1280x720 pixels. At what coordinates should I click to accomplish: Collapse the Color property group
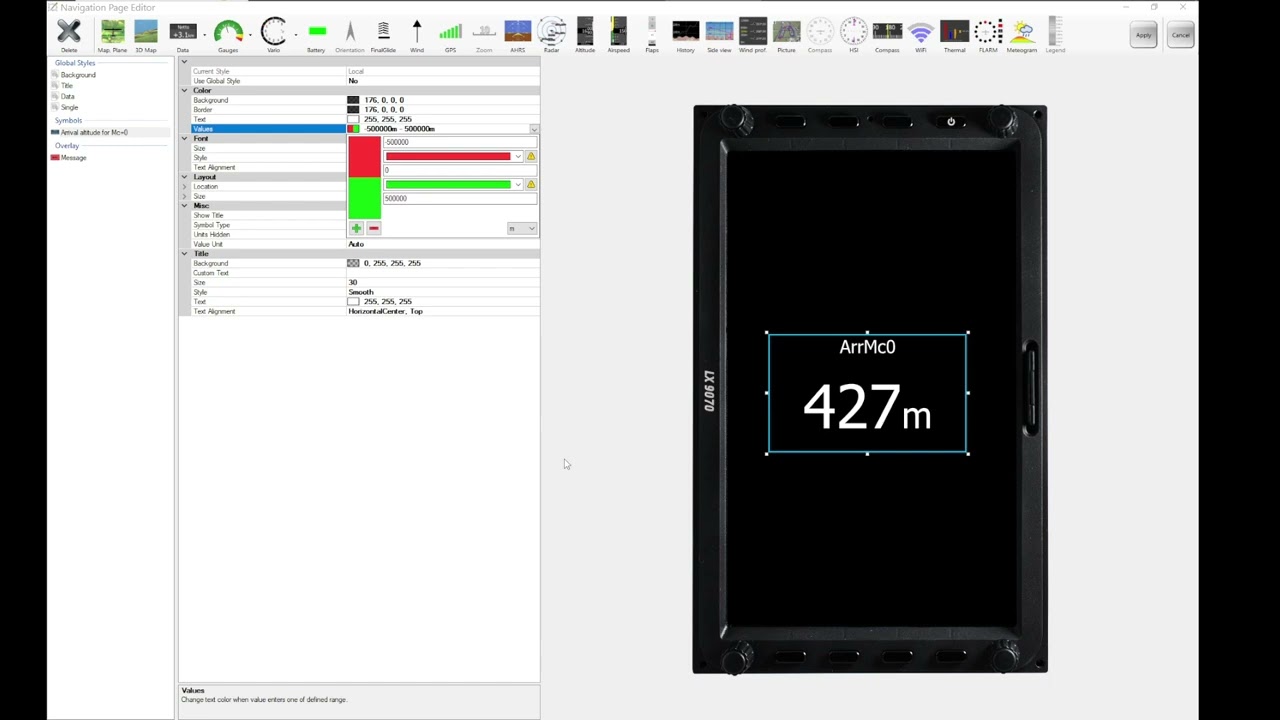[x=184, y=91]
